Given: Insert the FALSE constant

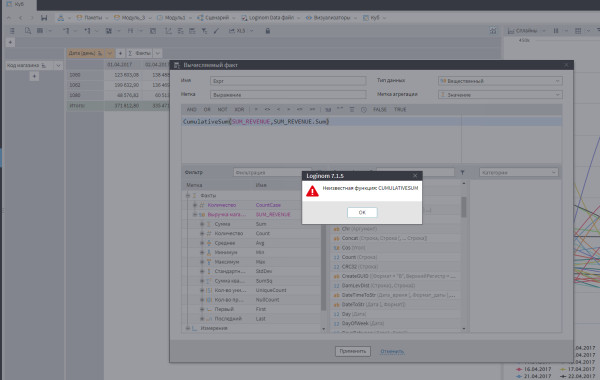Looking at the screenshot, I should [x=380, y=109].
